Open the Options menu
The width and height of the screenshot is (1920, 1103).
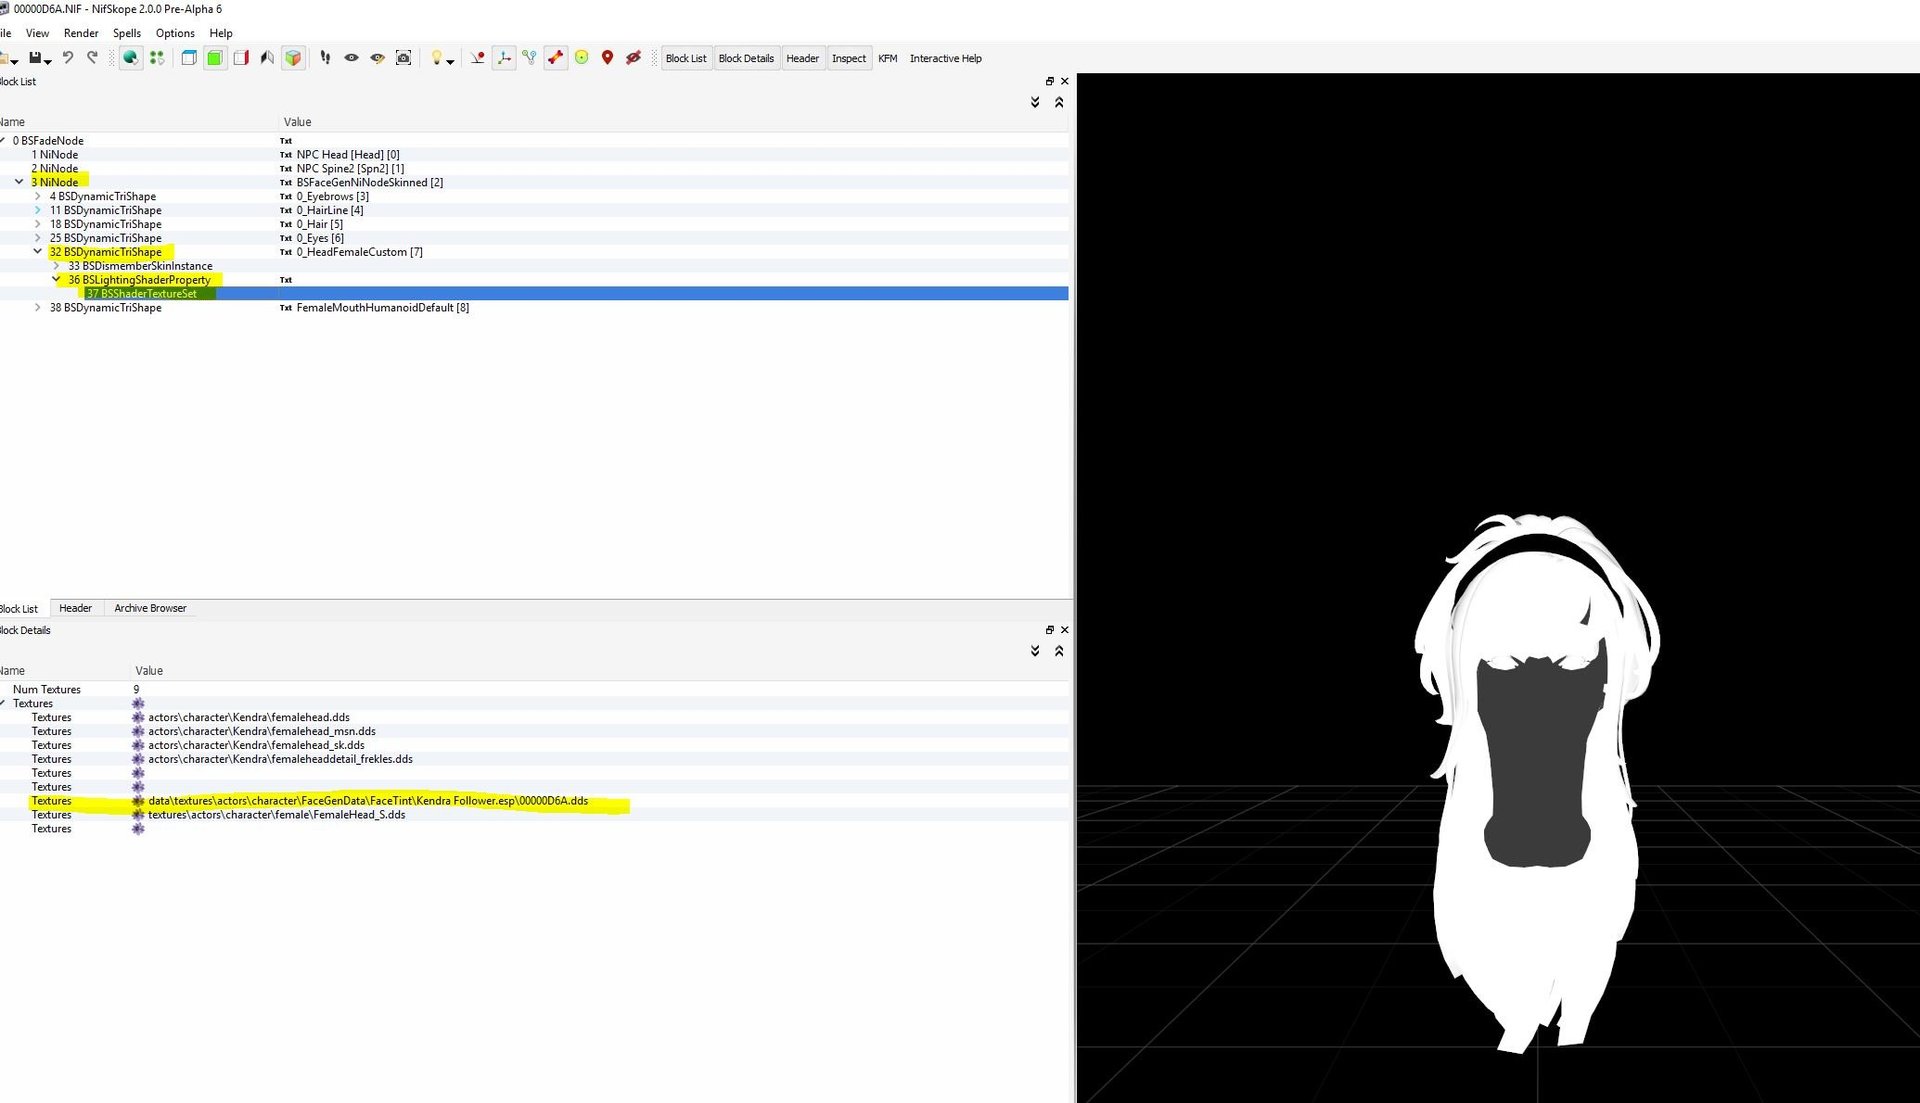click(175, 33)
